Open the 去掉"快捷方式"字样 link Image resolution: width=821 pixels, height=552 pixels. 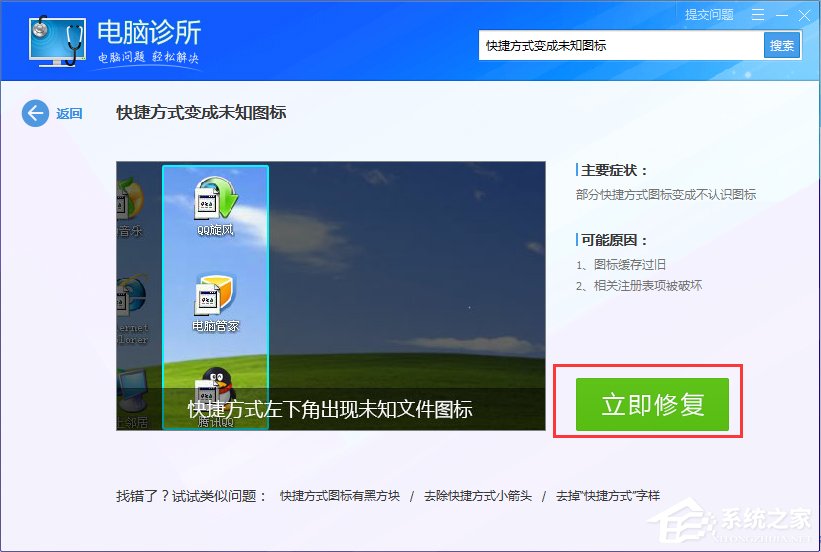tap(608, 495)
